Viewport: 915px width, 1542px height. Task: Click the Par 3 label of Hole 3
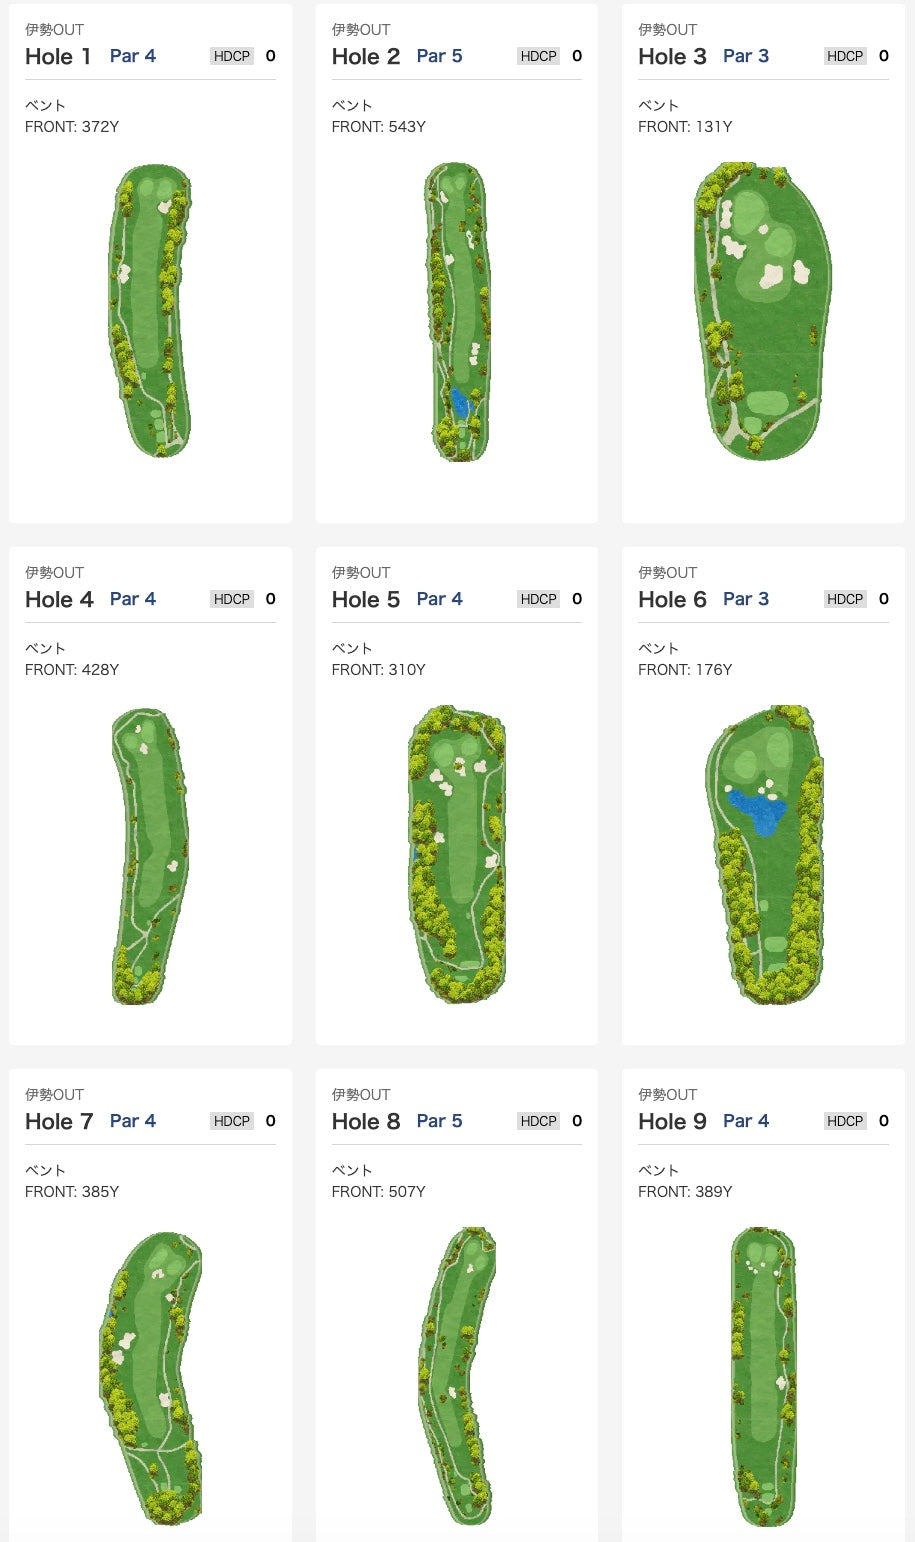click(x=746, y=56)
